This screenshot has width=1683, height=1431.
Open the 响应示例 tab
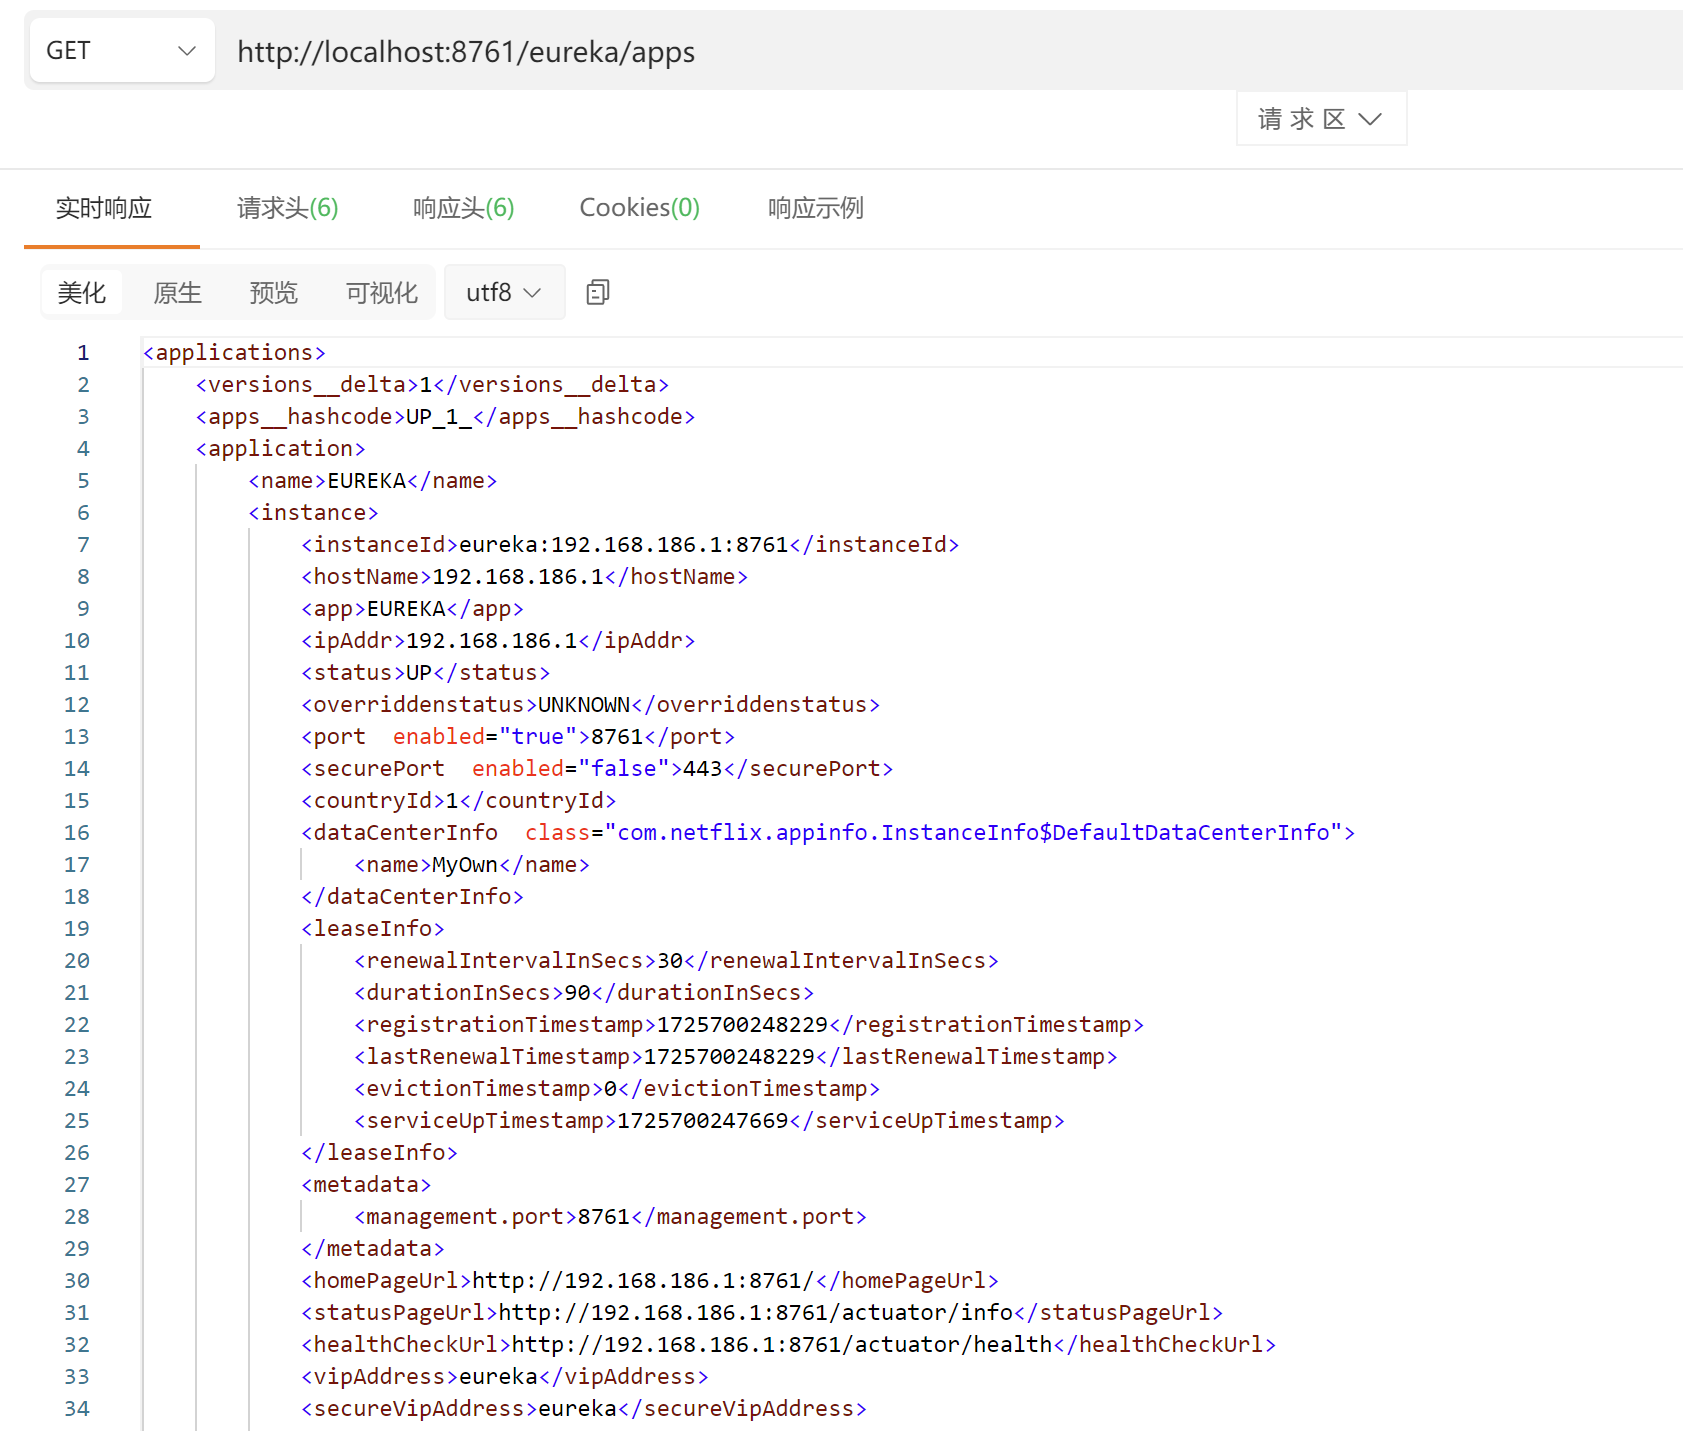point(815,208)
